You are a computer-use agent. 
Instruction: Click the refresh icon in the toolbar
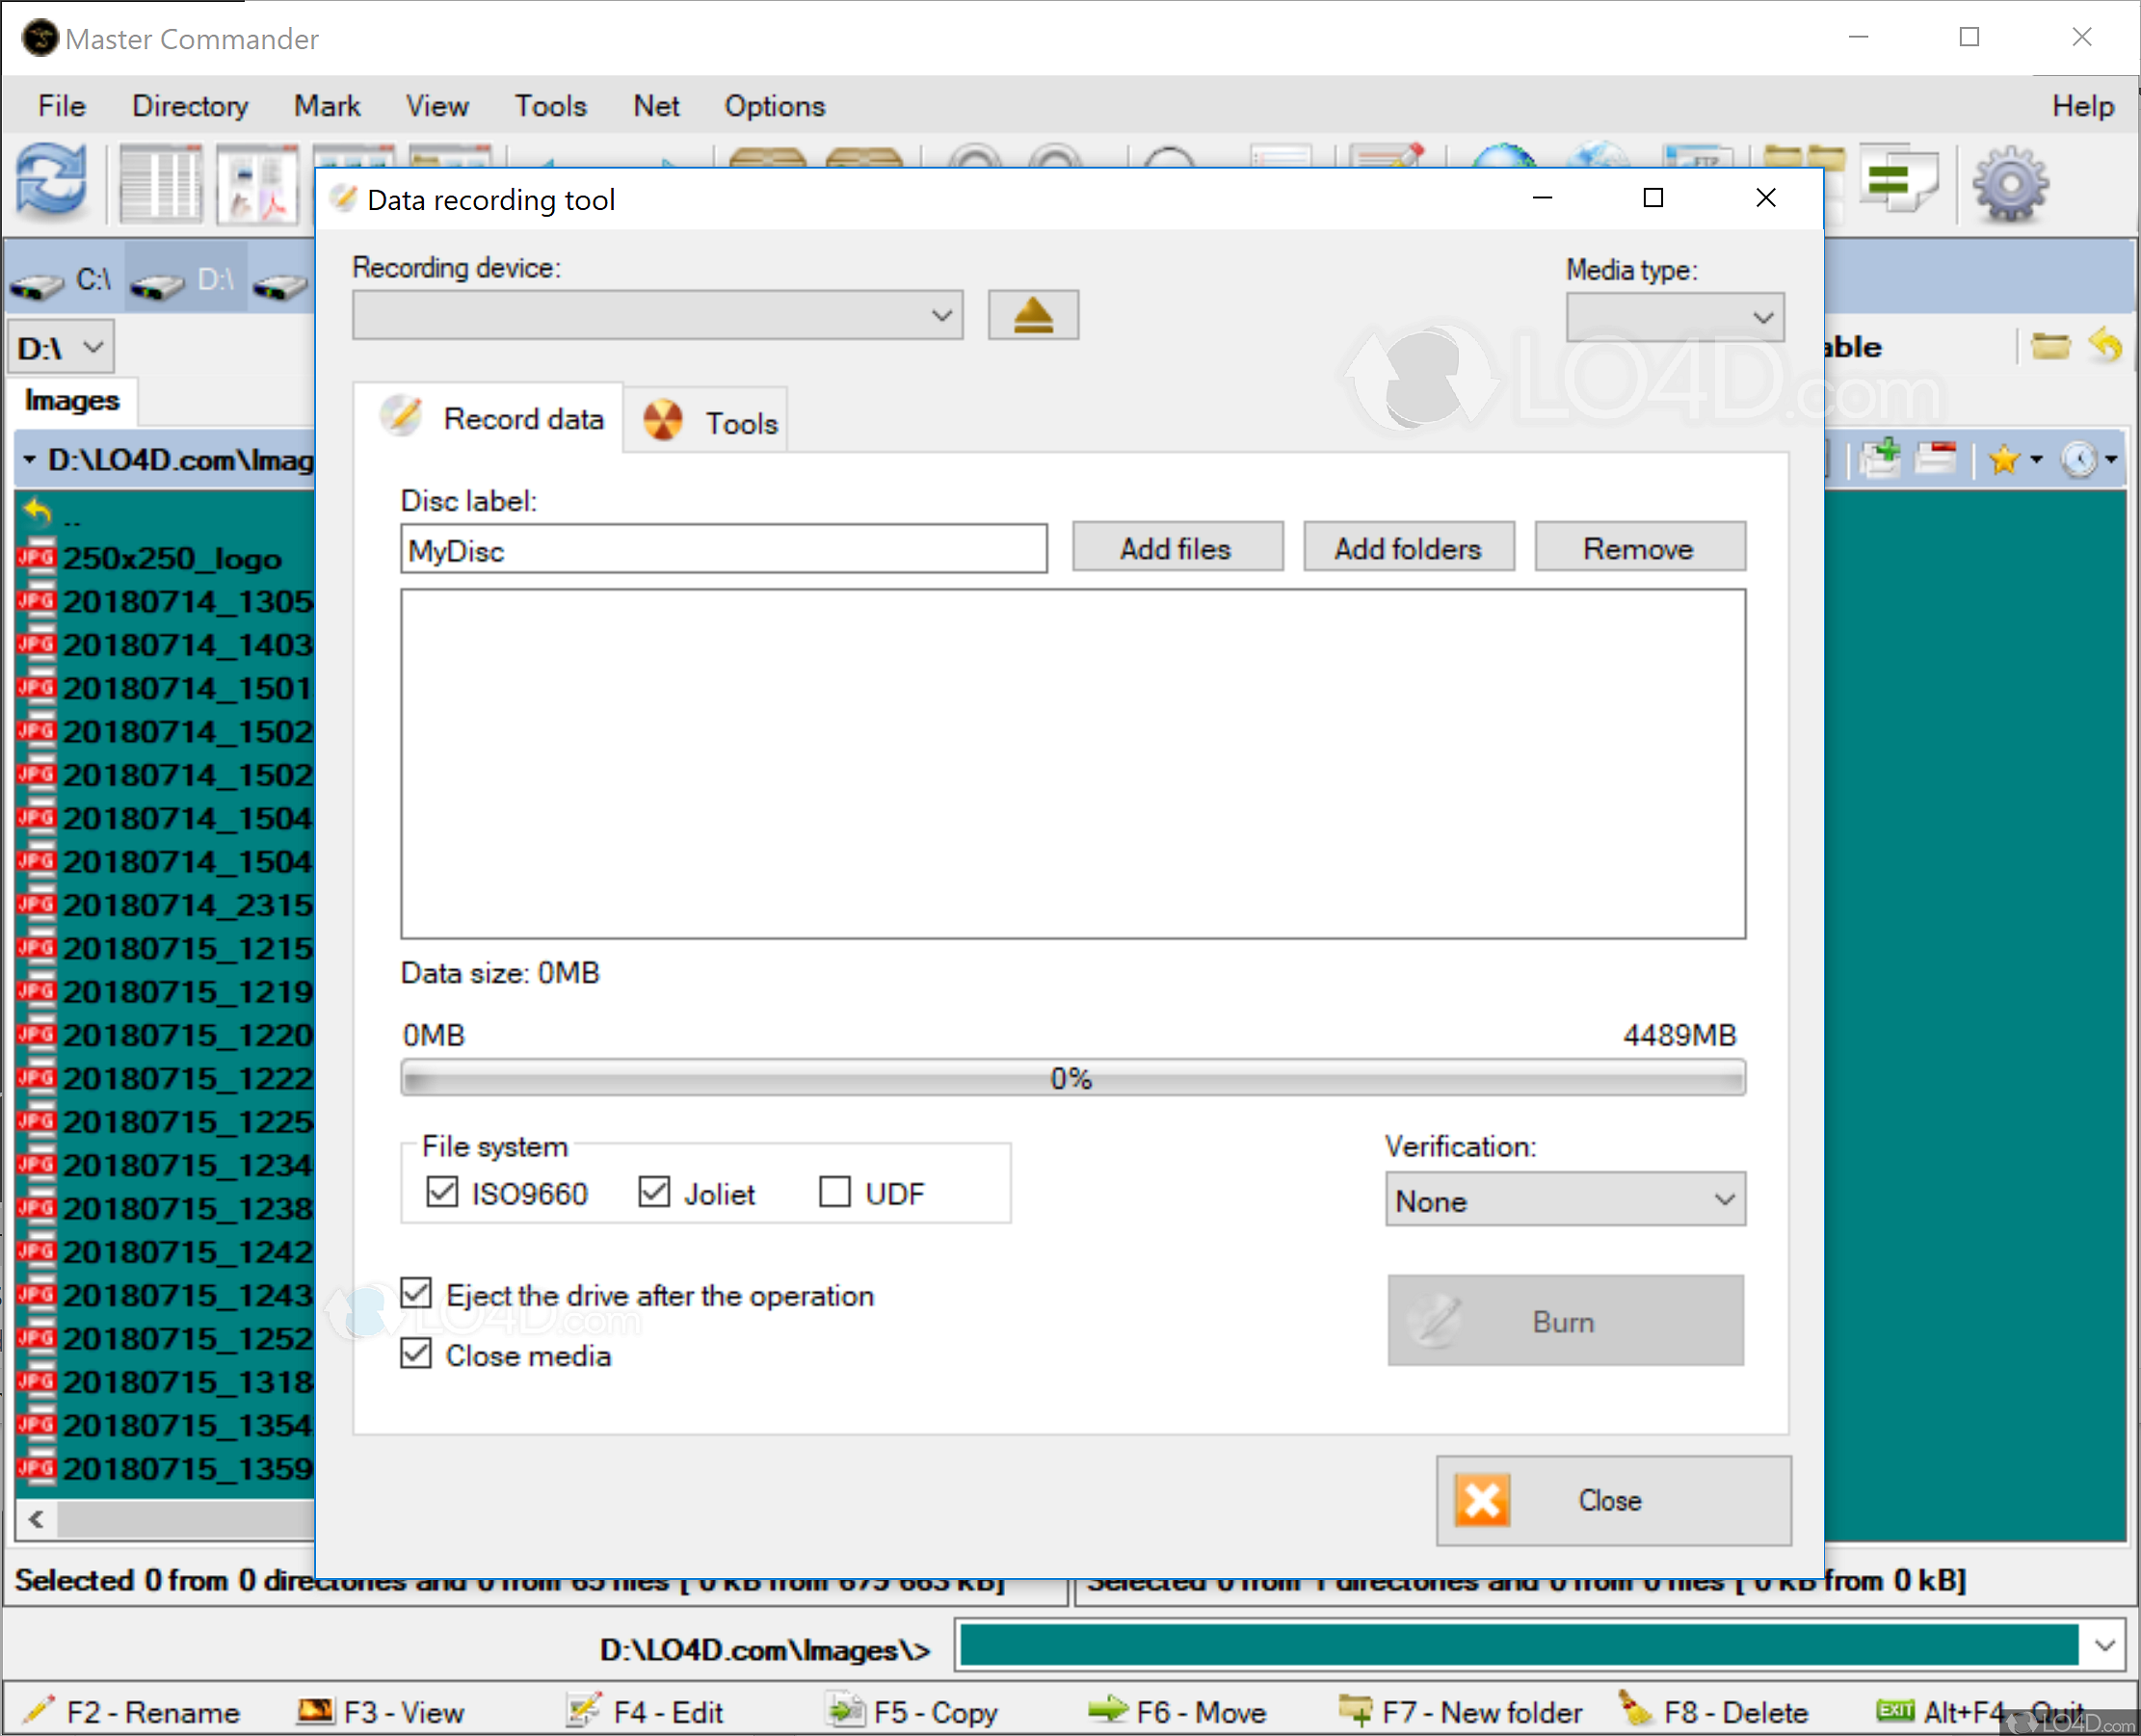52,181
